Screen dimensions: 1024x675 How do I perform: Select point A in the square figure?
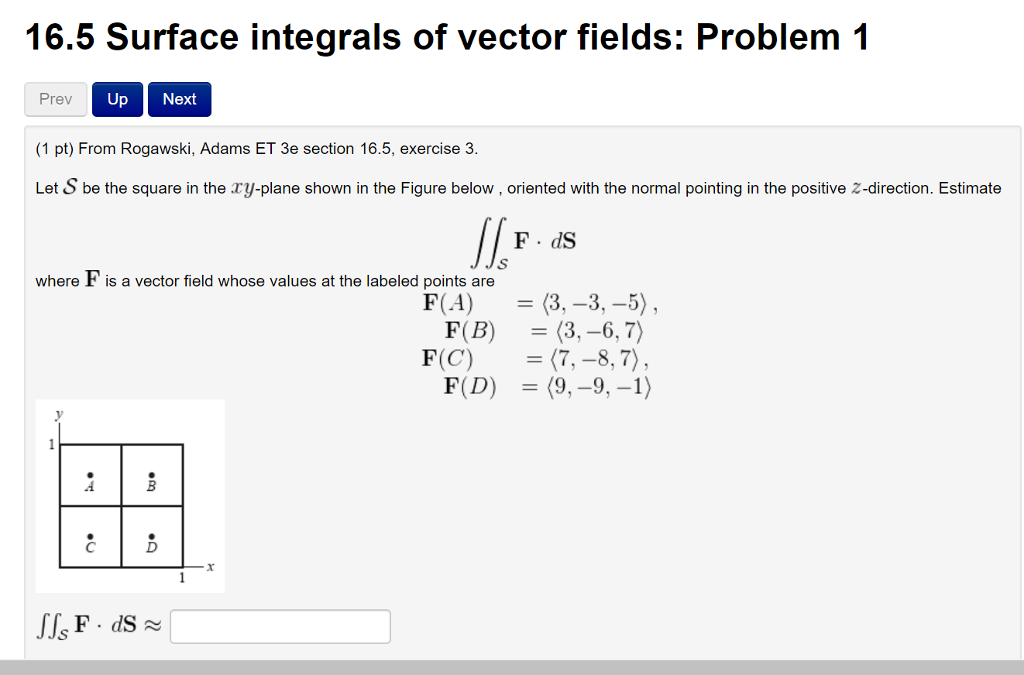pyautogui.click(x=89, y=478)
